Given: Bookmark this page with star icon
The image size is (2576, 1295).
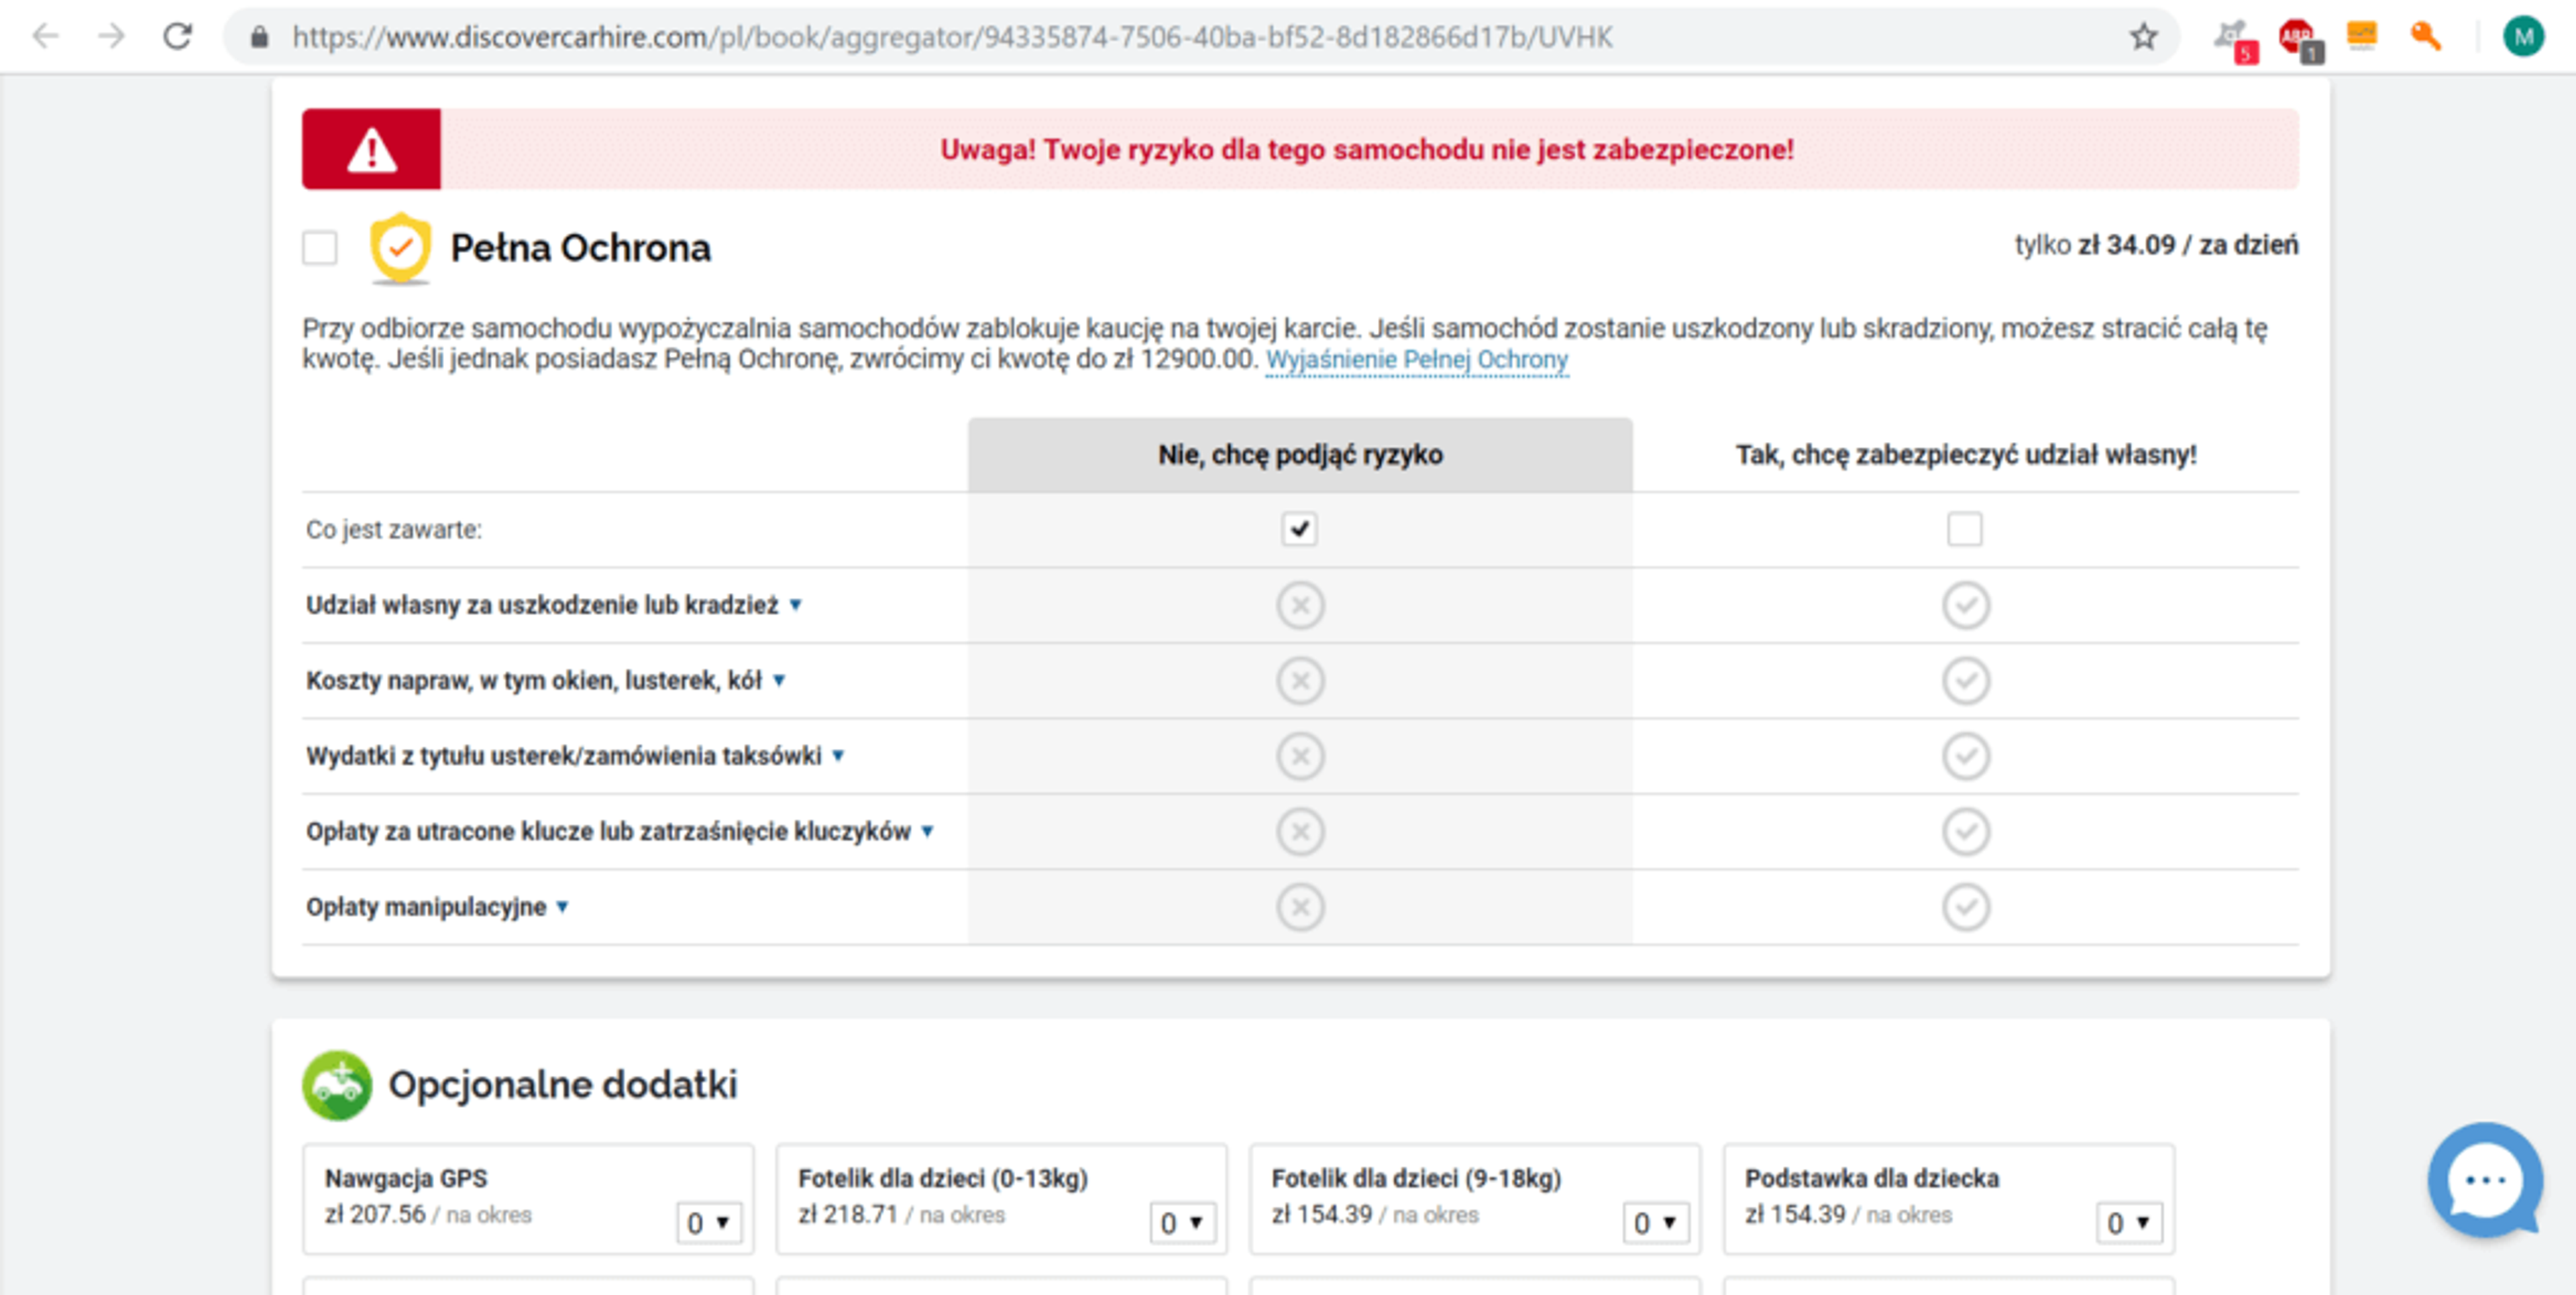Looking at the screenshot, I should point(2142,37).
